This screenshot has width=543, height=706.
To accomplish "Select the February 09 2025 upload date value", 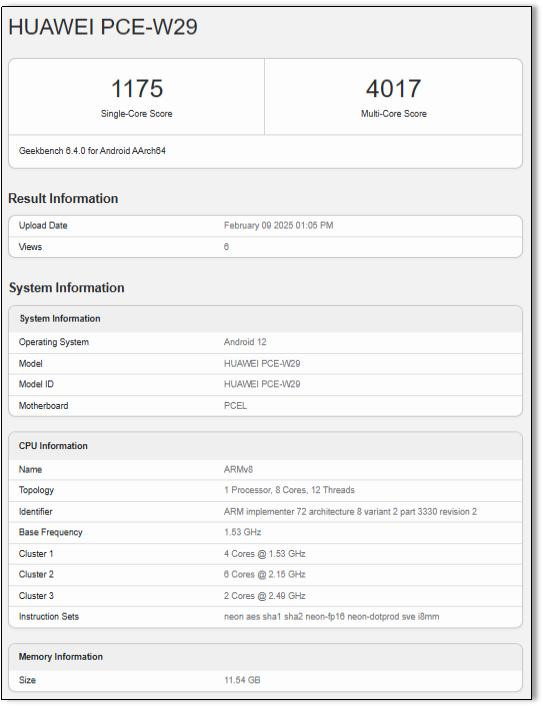I will coord(279,226).
